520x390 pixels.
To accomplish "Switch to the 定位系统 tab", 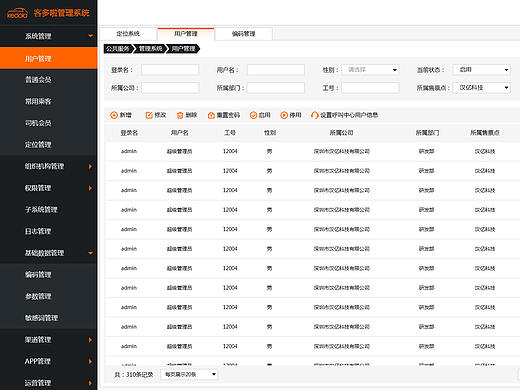I will pyautogui.click(x=128, y=34).
